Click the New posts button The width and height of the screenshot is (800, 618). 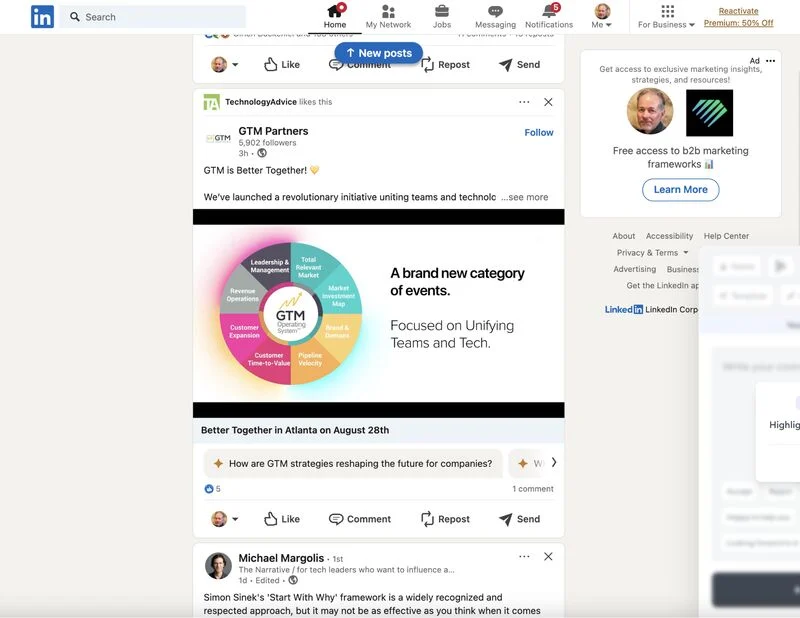click(x=379, y=53)
